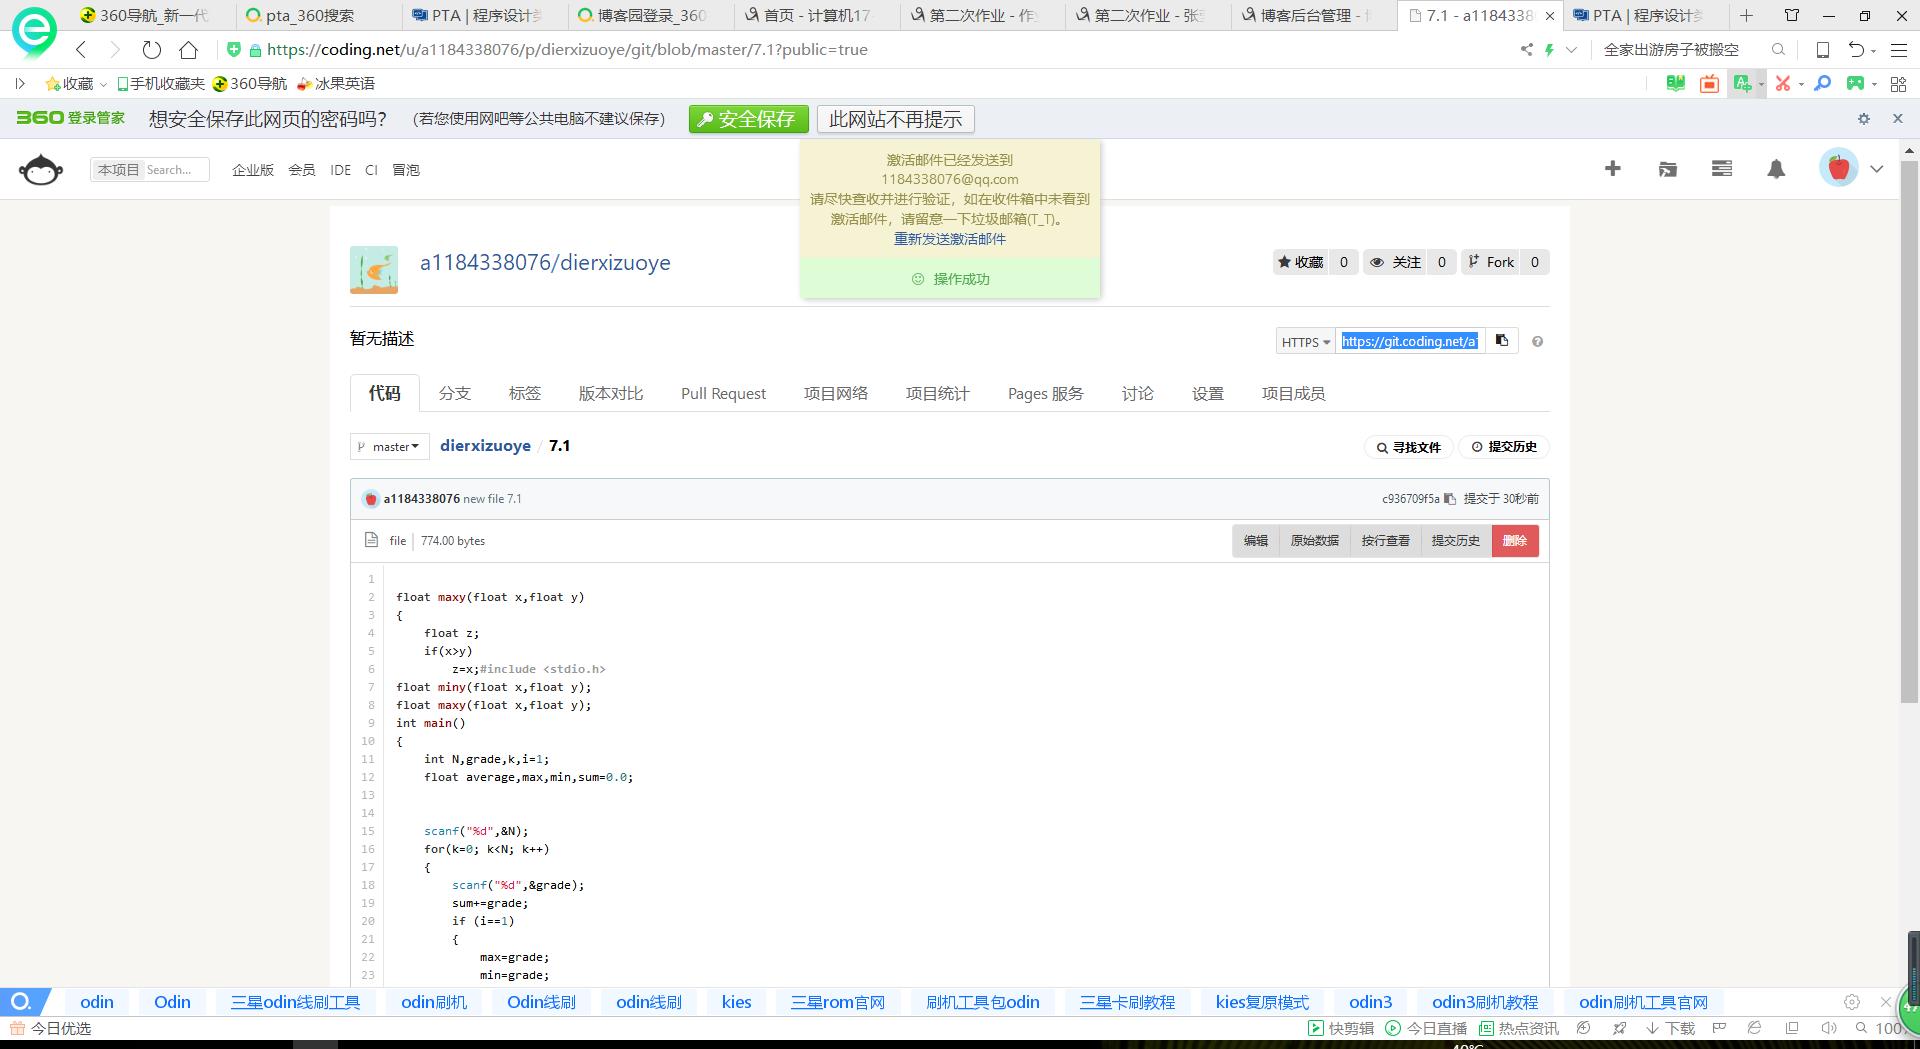Click the browser share icon
This screenshot has width=1920, height=1049.
tap(1526, 50)
